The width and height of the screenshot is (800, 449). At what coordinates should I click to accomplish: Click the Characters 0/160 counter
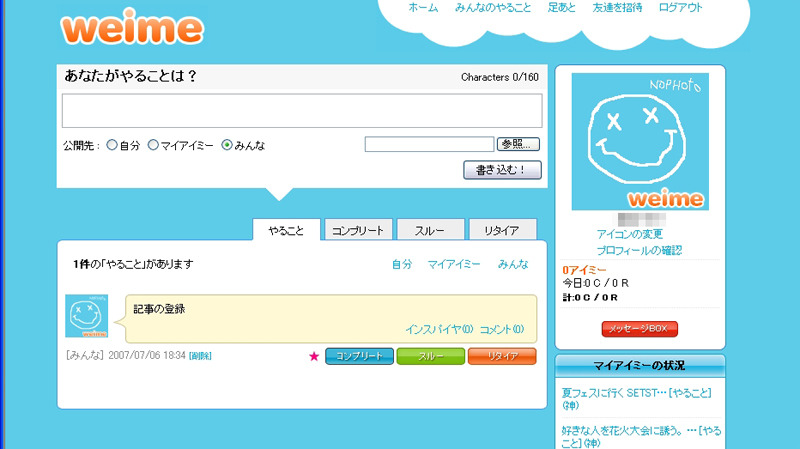coord(500,77)
